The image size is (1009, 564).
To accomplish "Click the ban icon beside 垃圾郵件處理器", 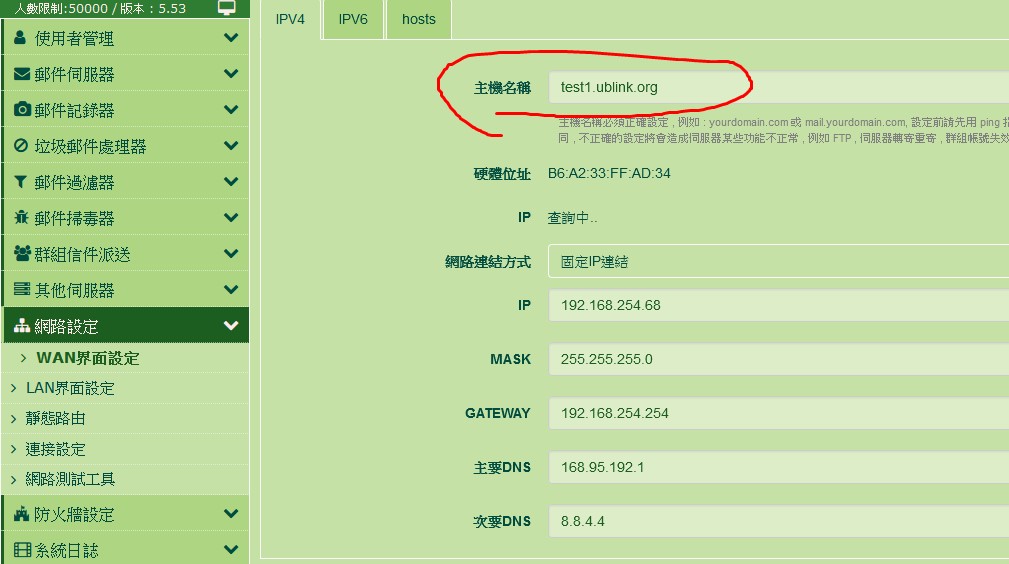I will click(21, 146).
